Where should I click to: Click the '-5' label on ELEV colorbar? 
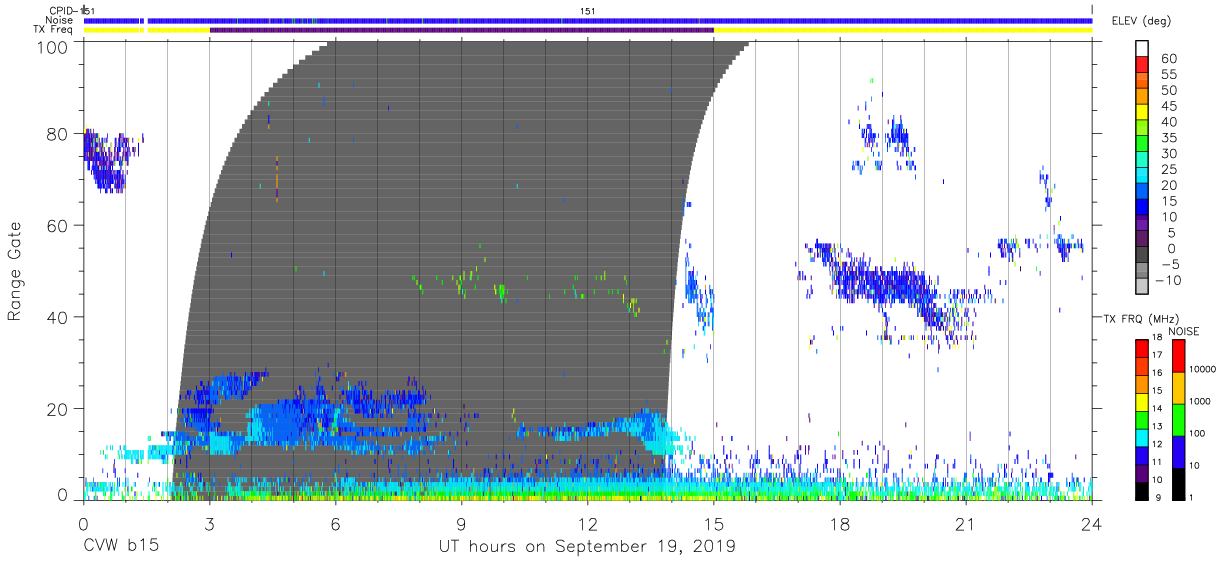coord(1168,264)
